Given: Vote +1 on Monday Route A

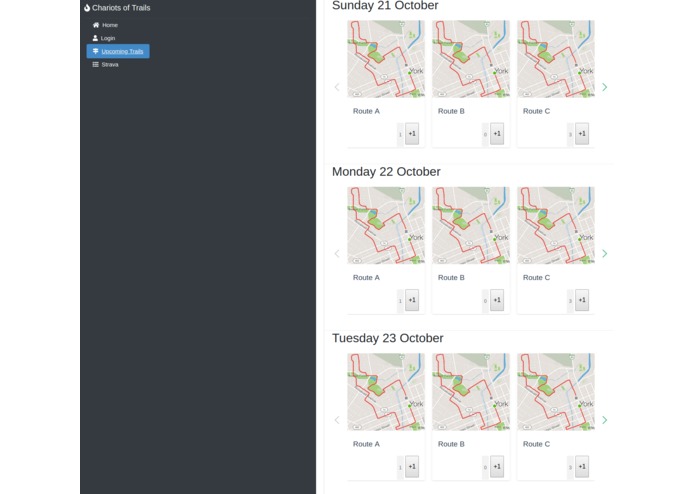Looking at the screenshot, I should click(x=412, y=300).
